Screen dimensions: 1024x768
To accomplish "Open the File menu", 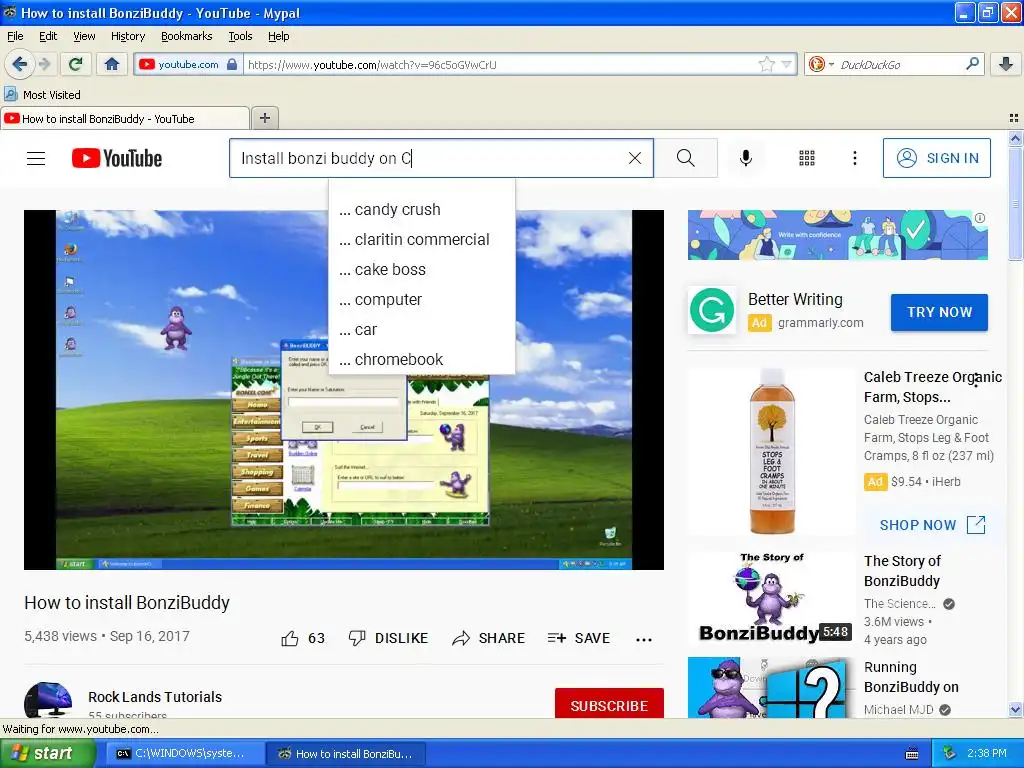I will point(15,36).
